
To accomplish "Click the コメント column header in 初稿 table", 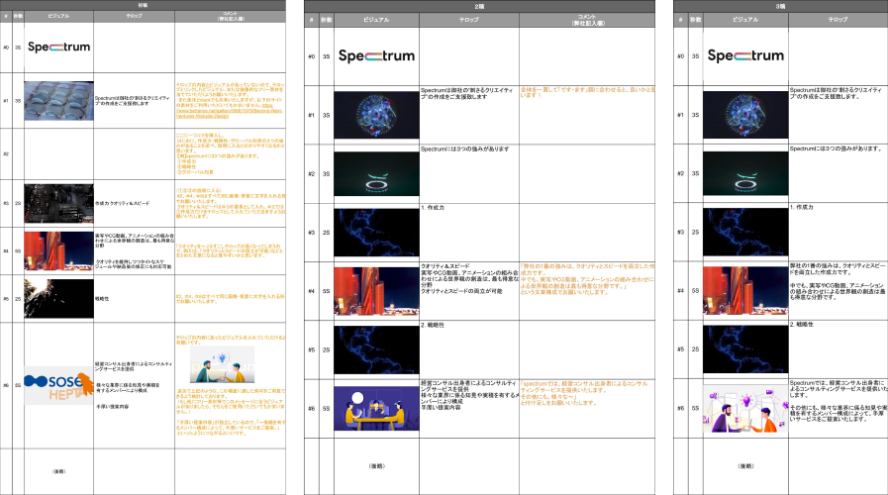I will (230, 16).
